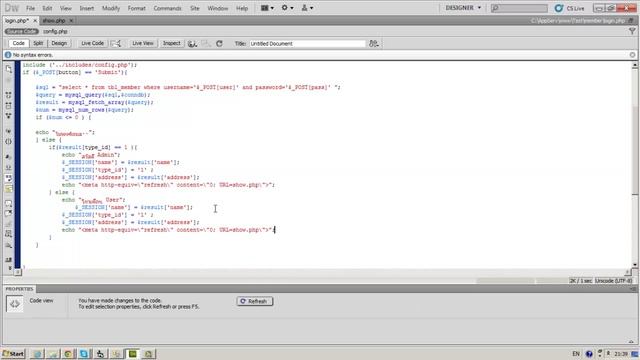Click the code line "include ('../includes/config.php');"
640x360 pixels.
point(80,64)
